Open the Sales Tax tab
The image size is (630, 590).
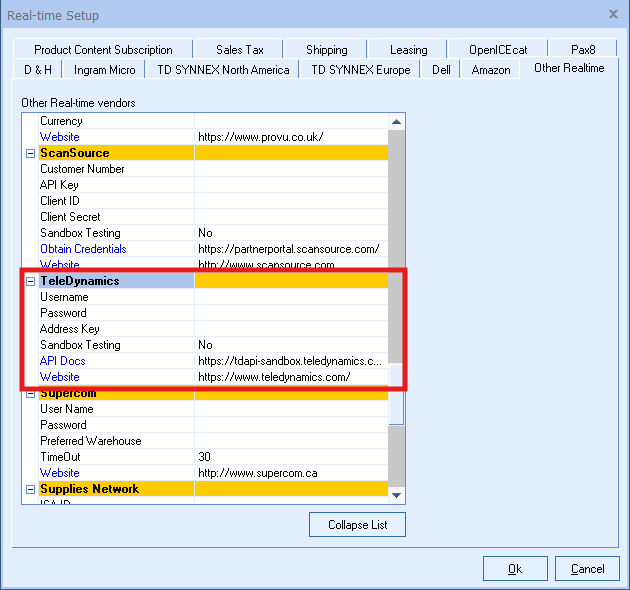[239, 49]
